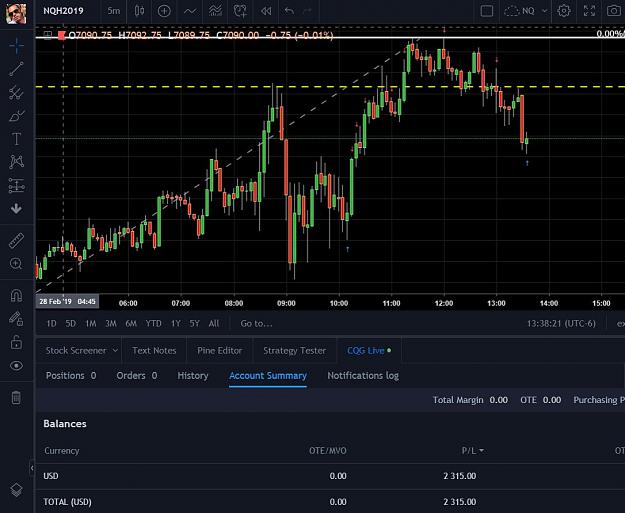Open the Text Notes tab
Viewport: 625px width, 513px height.
tap(154, 350)
